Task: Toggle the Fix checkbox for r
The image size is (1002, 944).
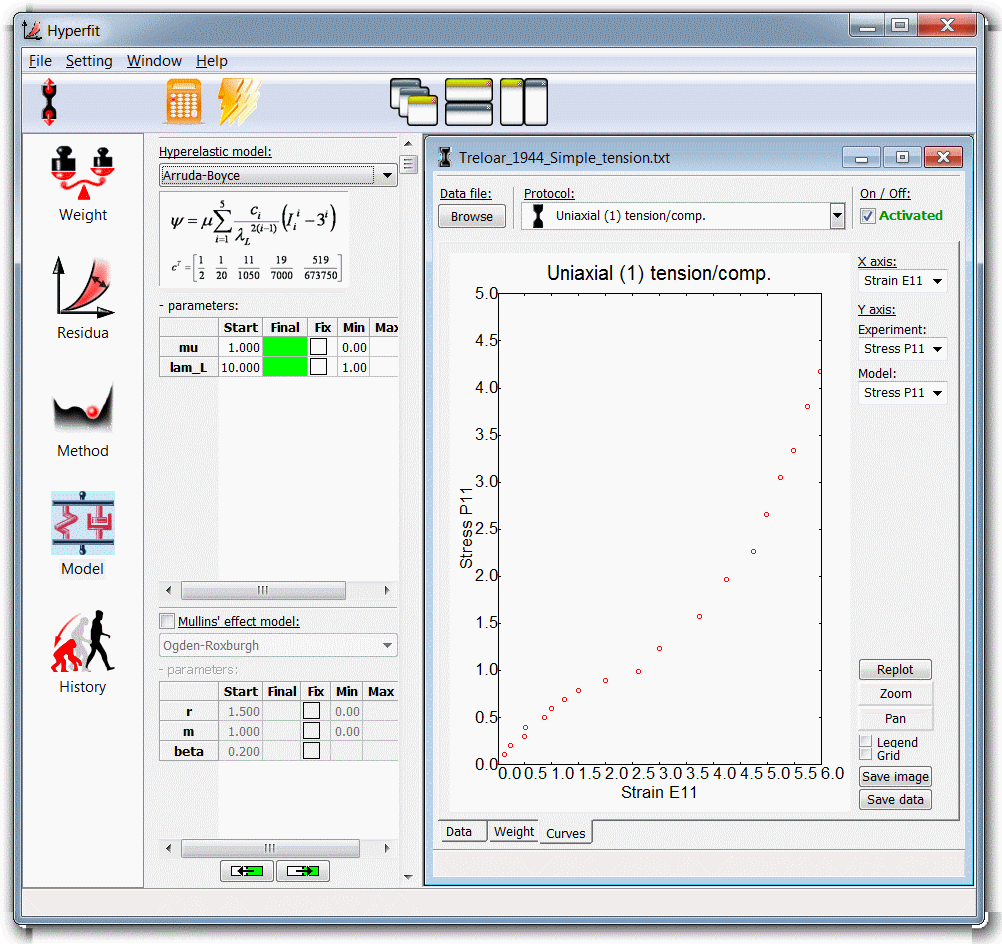Action: click(311, 711)
